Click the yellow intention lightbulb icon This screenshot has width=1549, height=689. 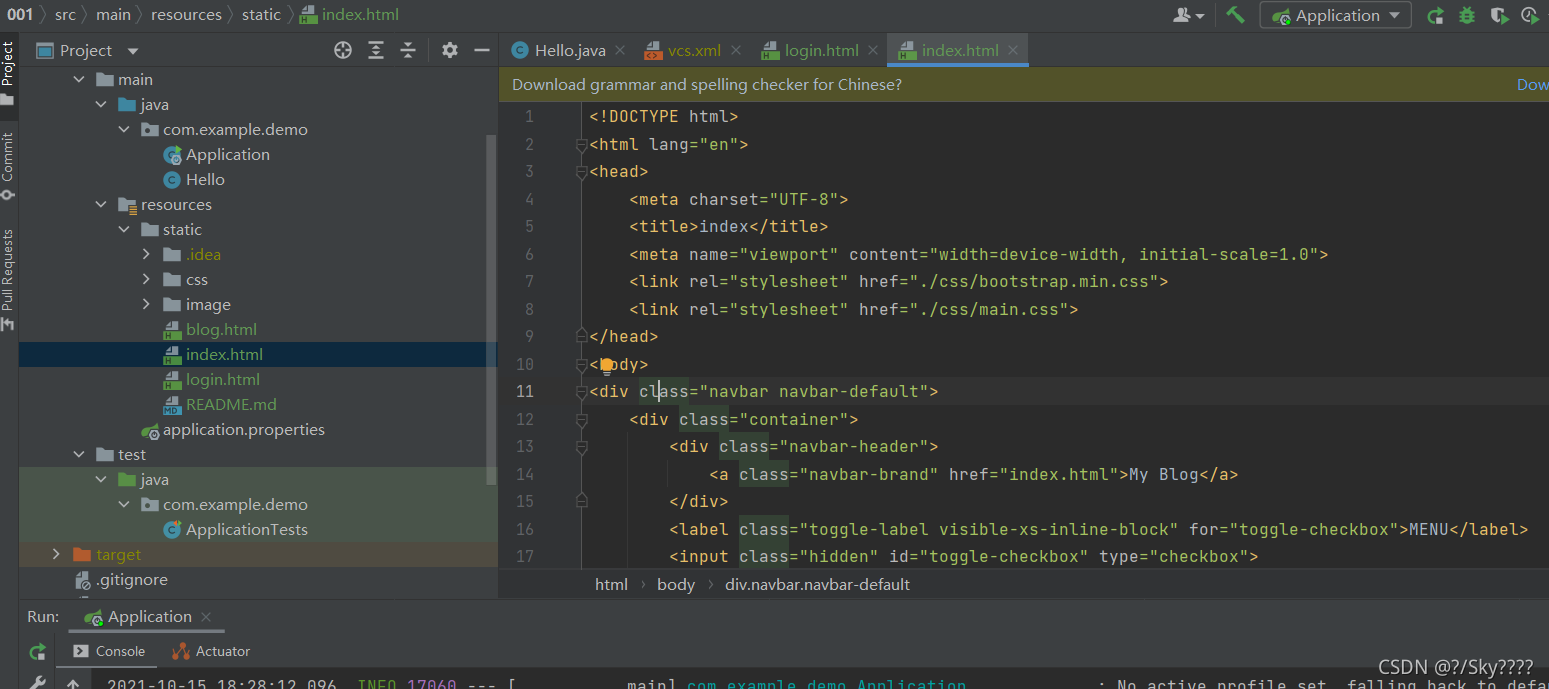coord(606,365)
